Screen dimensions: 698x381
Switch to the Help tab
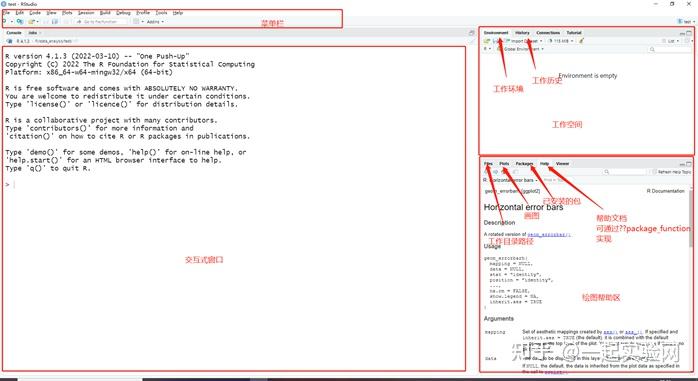pyautogui.click(x=544, y=164)
